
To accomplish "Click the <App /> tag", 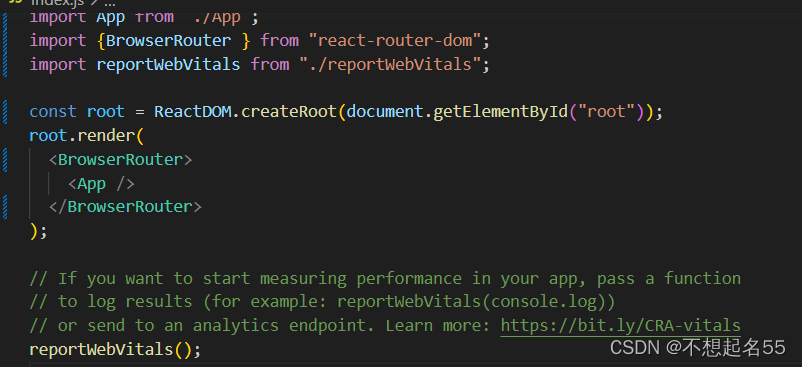I will [101, 184].
